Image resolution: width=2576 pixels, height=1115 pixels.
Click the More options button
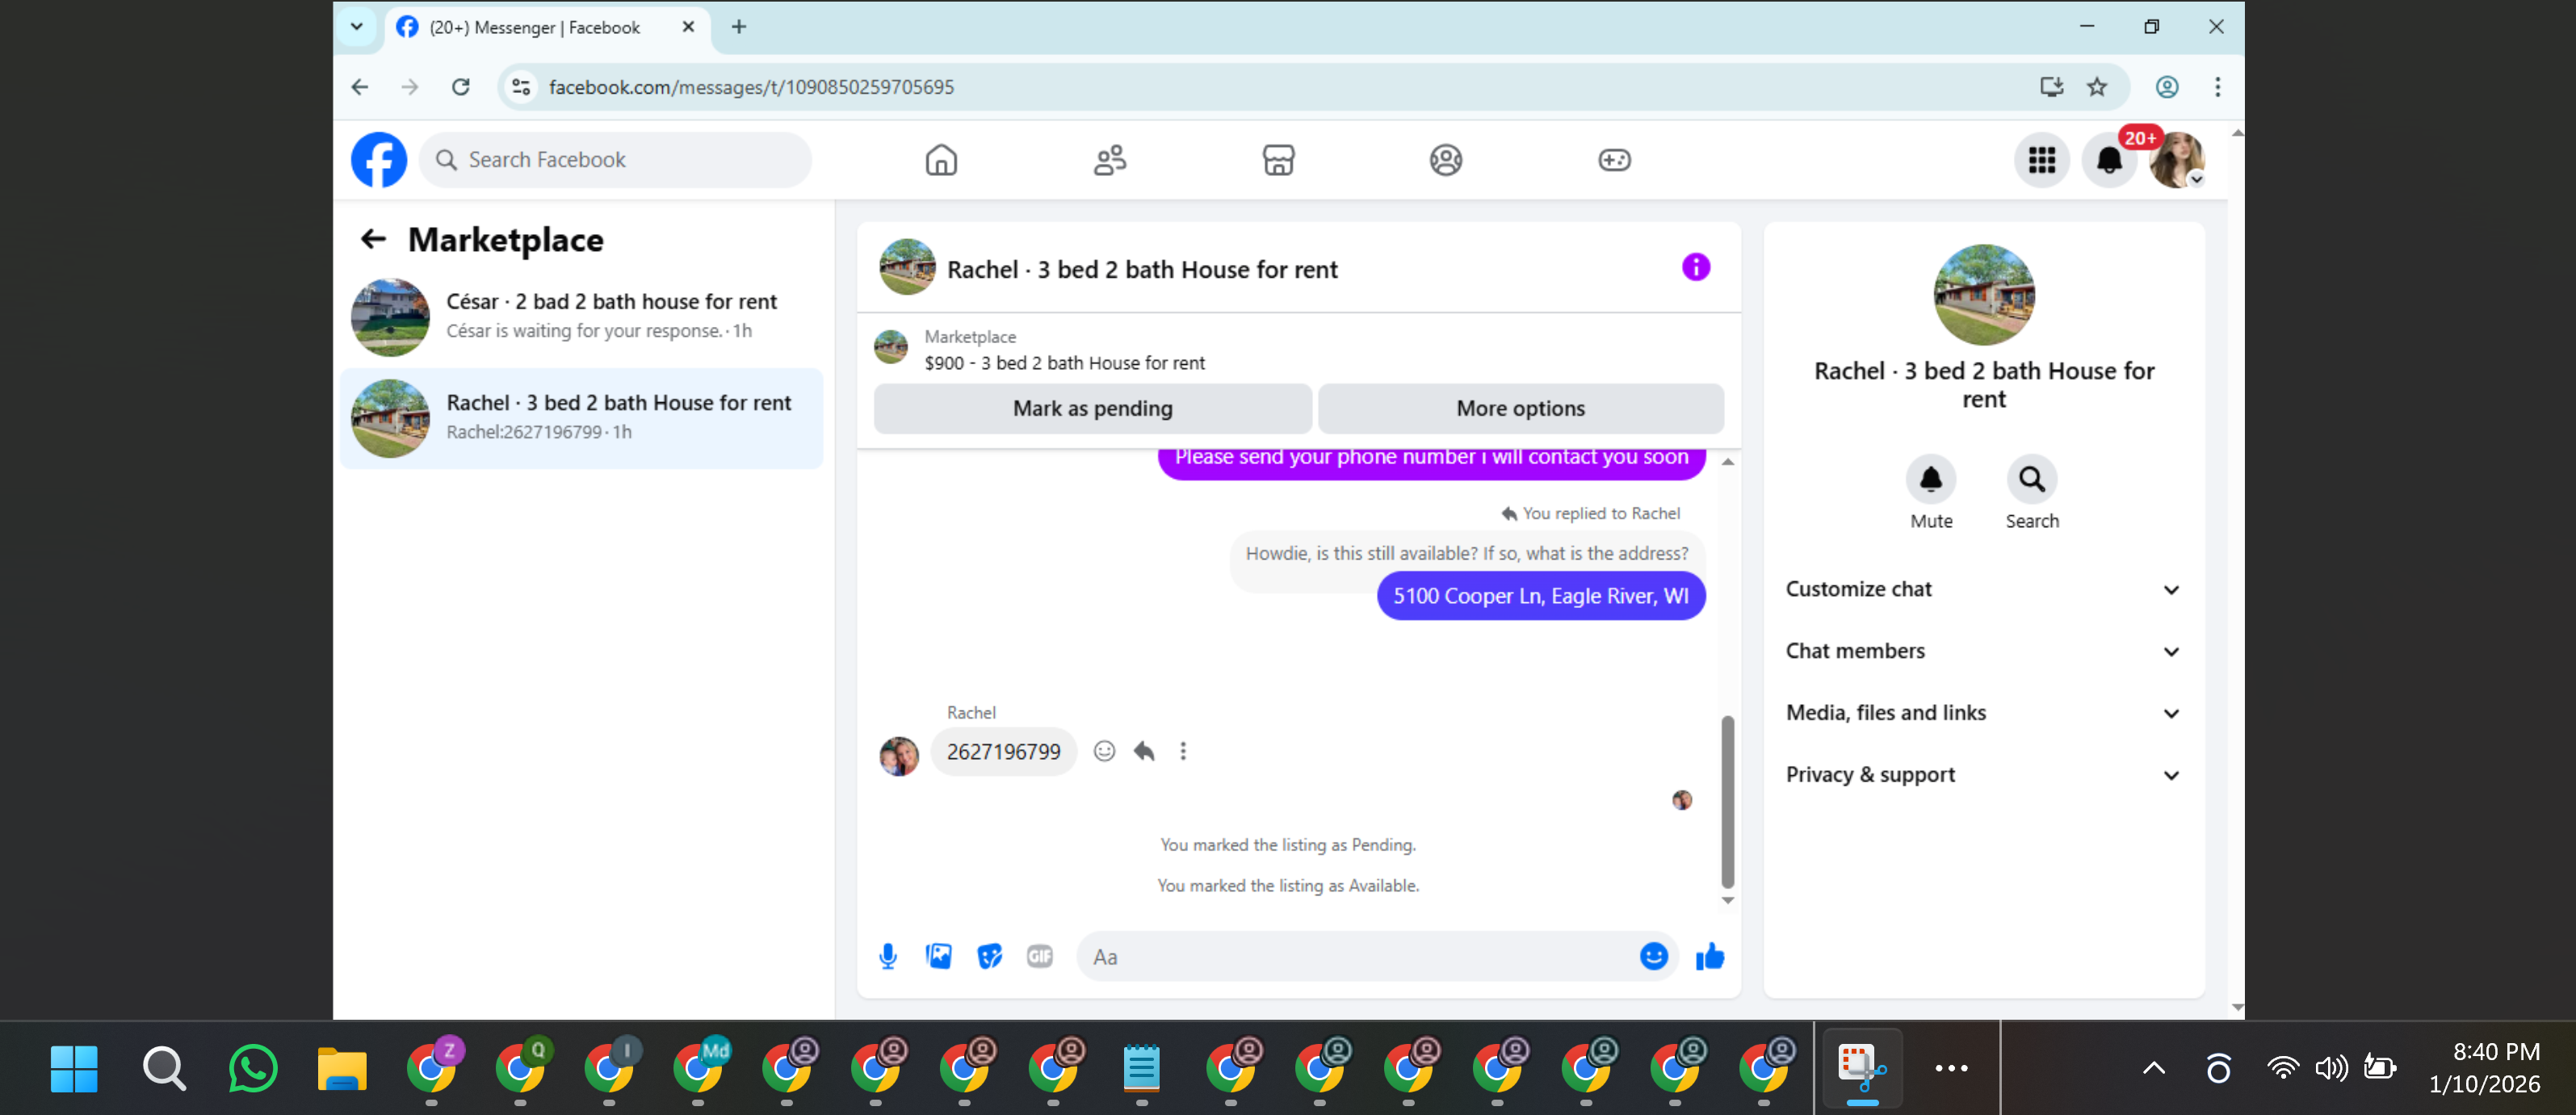(x=1520, y=408)
